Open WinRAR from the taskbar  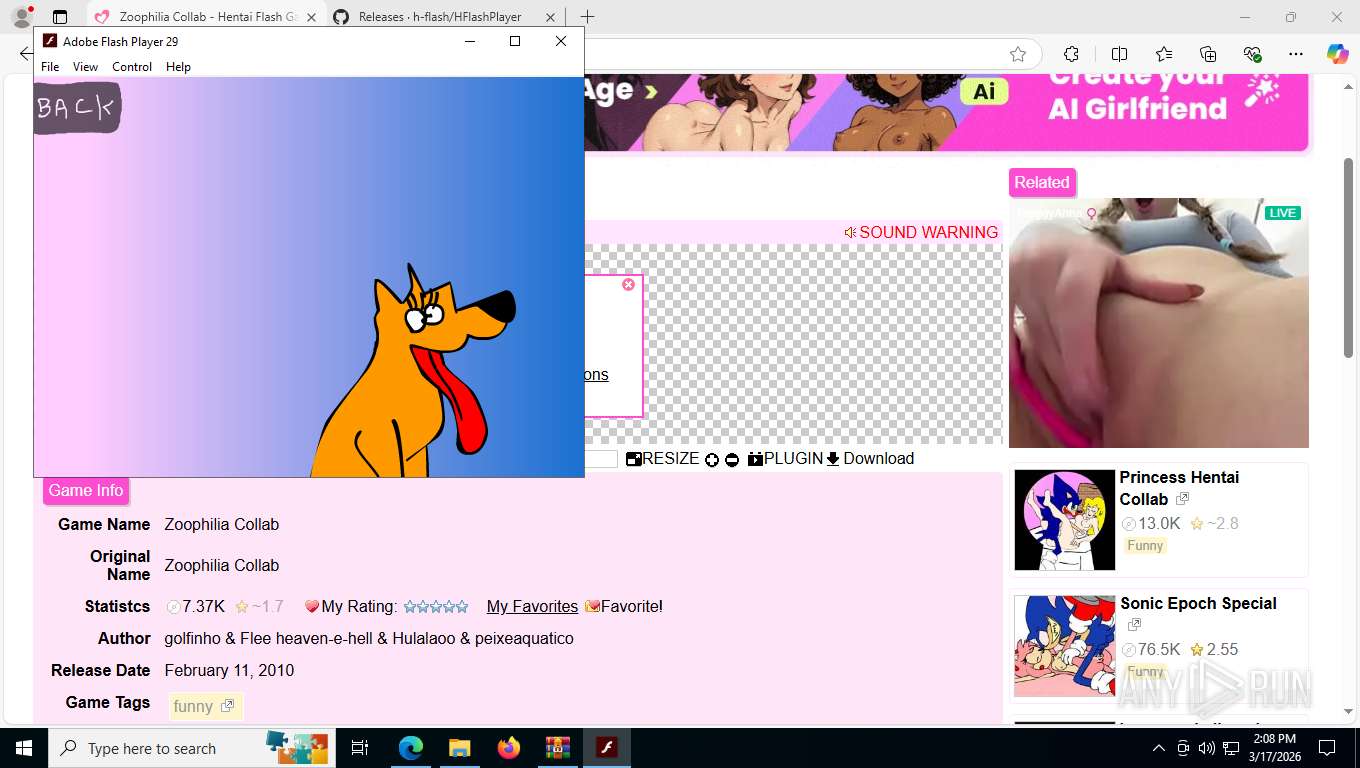[557, 748]
